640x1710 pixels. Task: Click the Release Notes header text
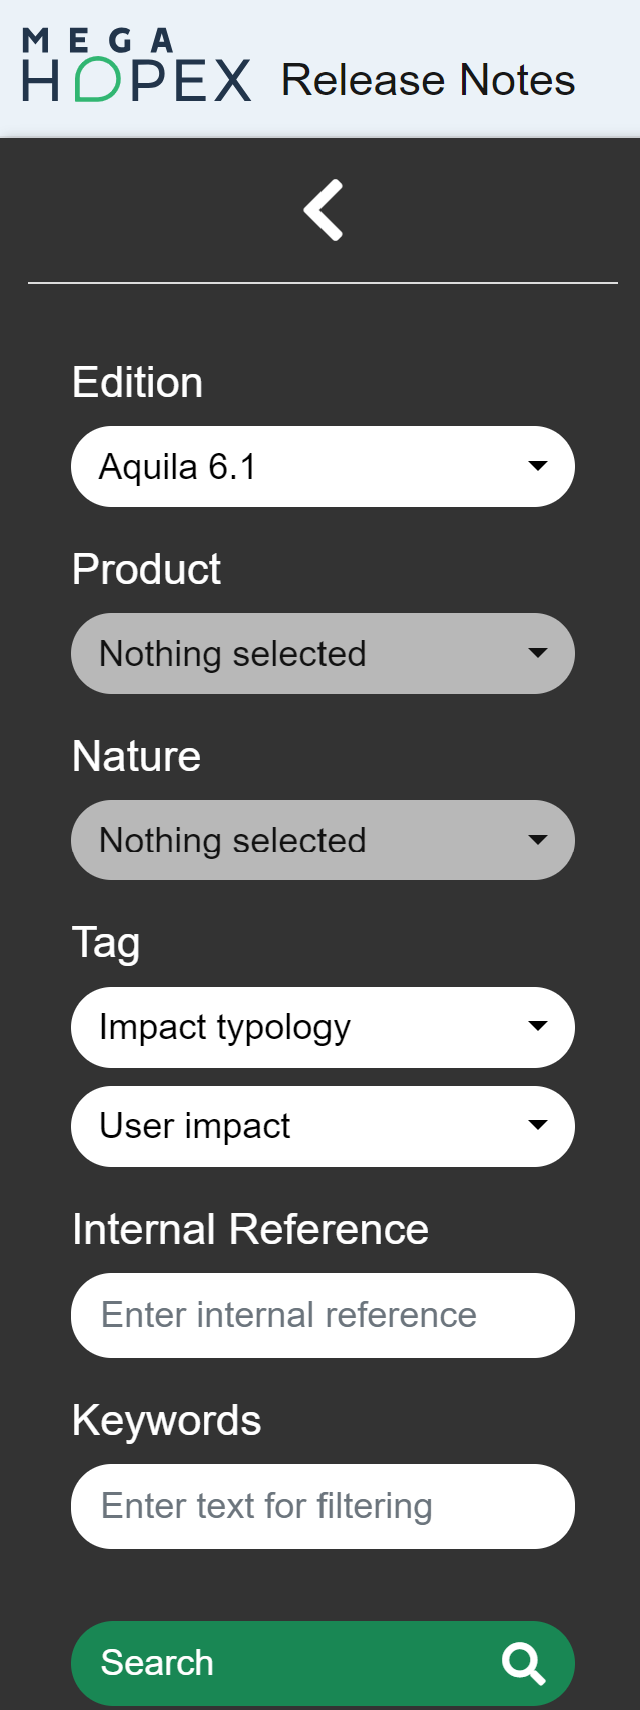tap(428, 79)
